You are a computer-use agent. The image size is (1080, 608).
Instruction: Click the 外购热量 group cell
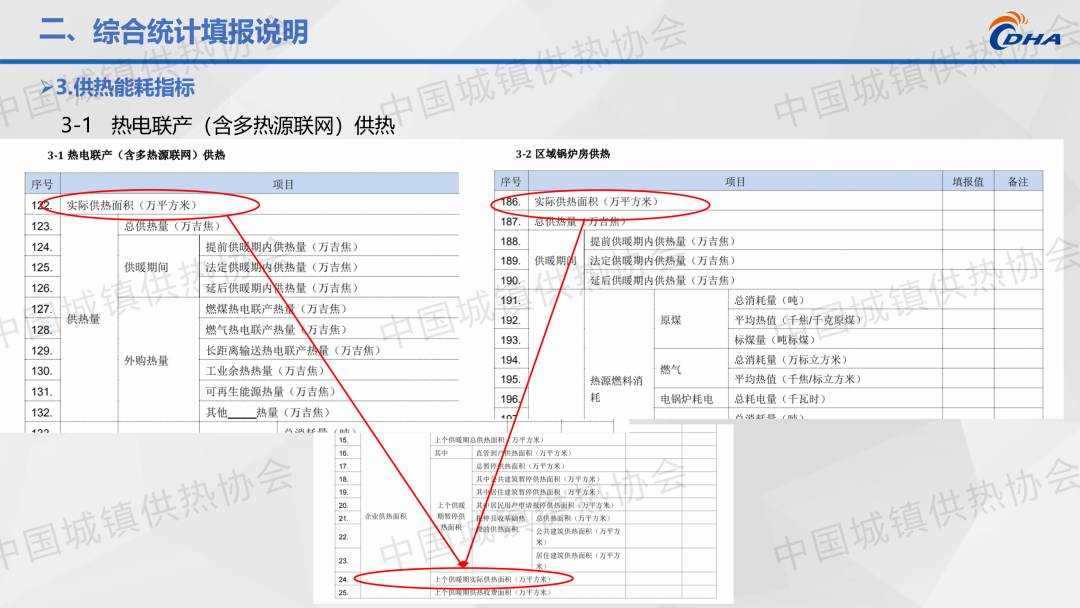point(146,360)
